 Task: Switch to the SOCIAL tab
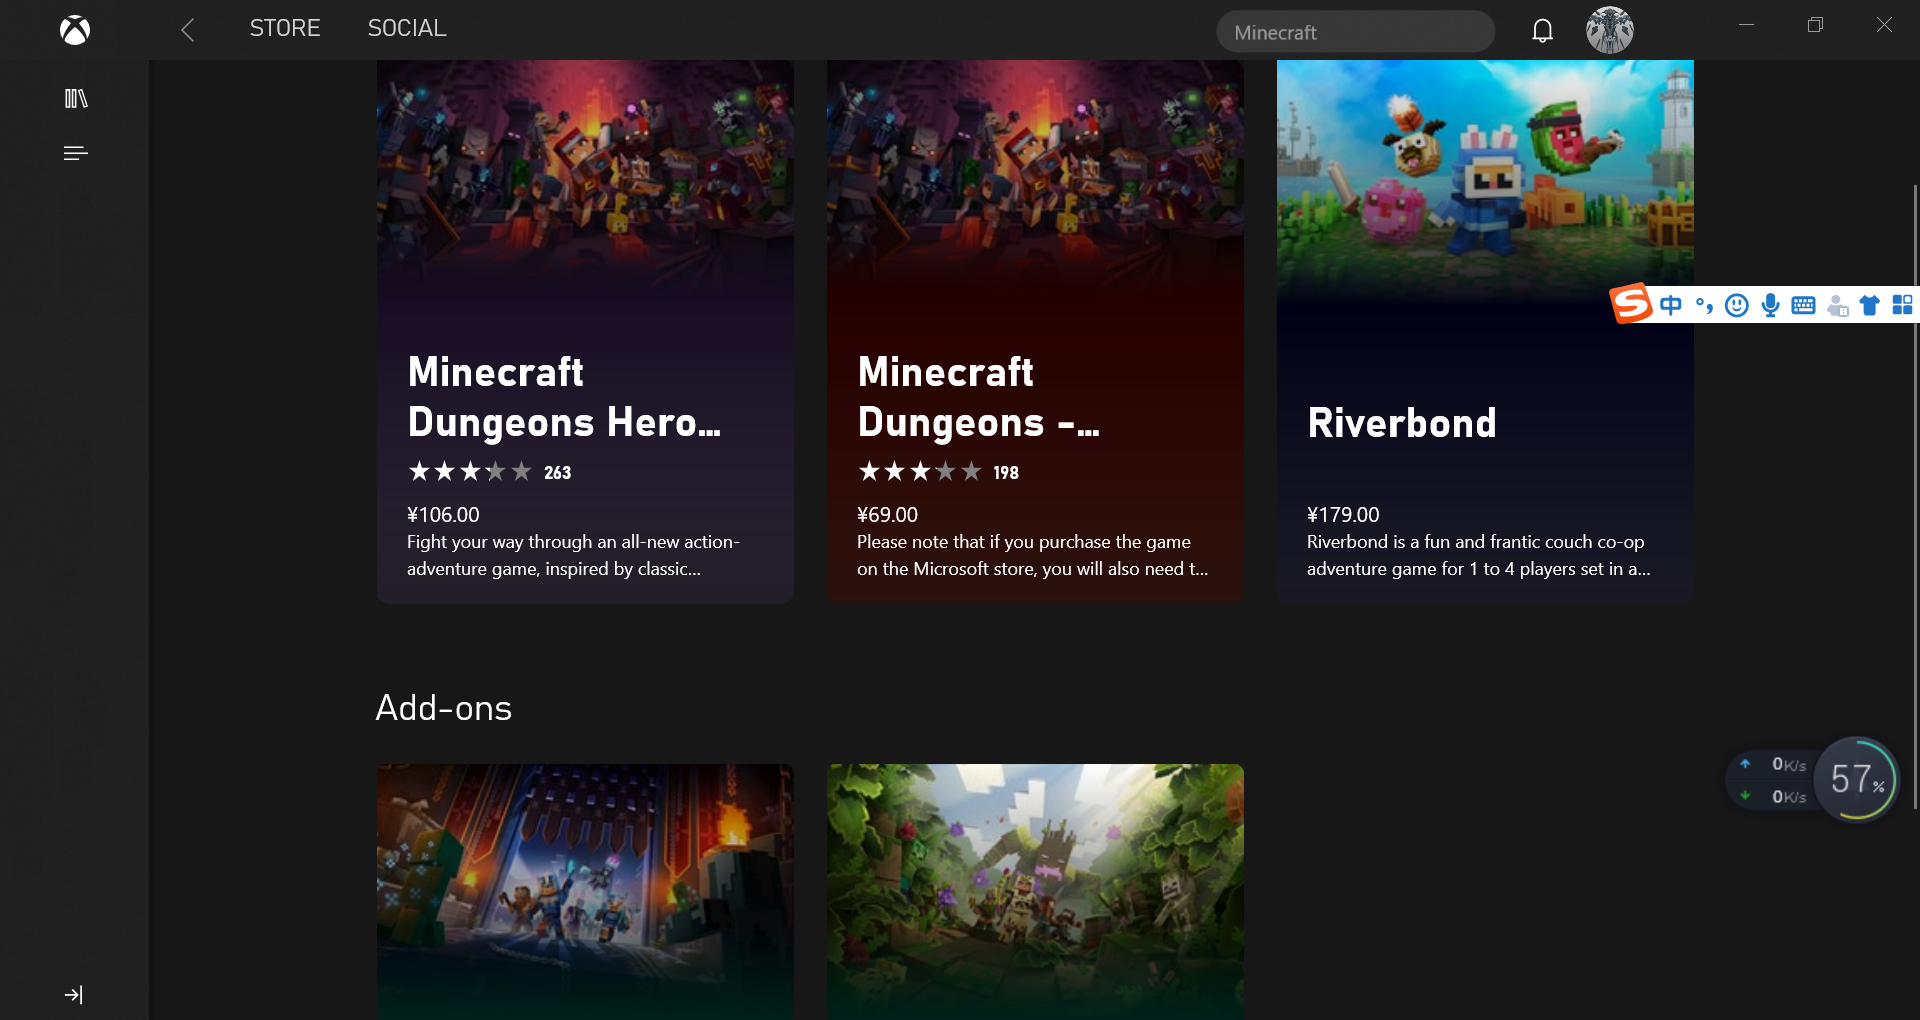coord(407,28)
